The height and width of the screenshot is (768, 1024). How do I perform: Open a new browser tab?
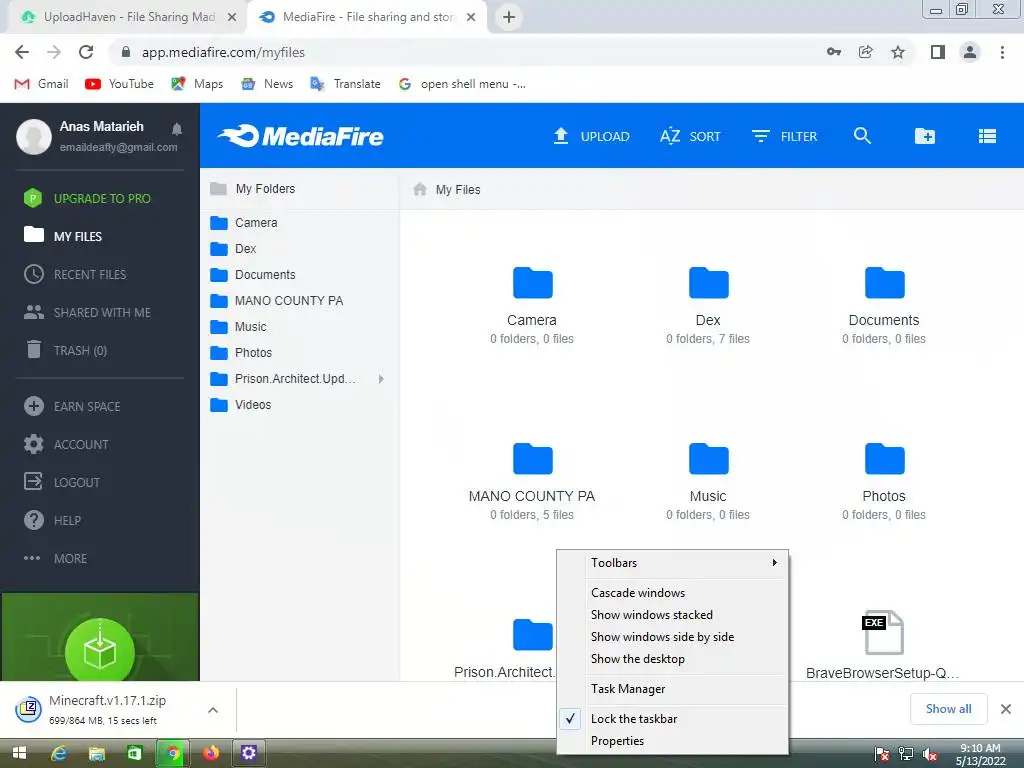tap(509, 17)
